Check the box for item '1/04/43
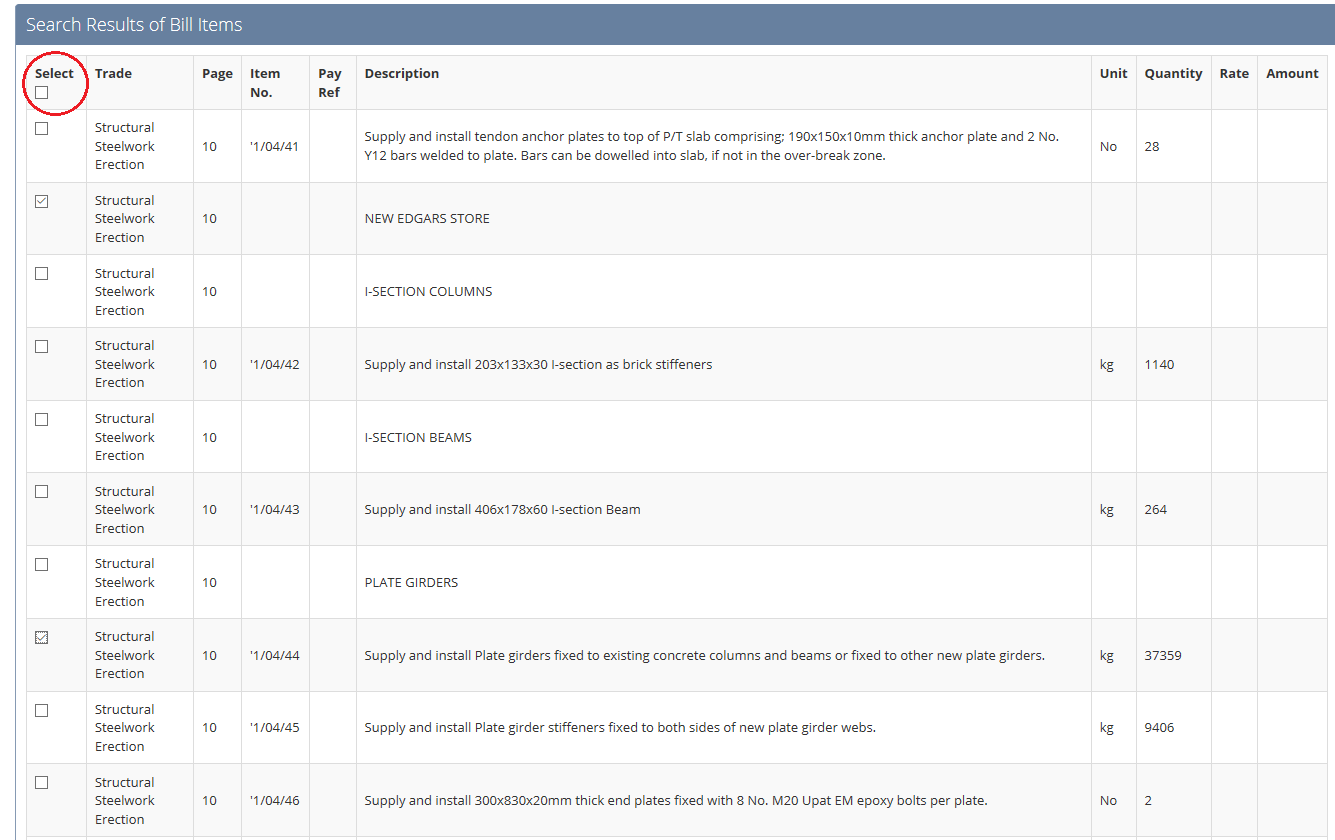Screen dimensions: 1335x840 click(x=41, y=491)
